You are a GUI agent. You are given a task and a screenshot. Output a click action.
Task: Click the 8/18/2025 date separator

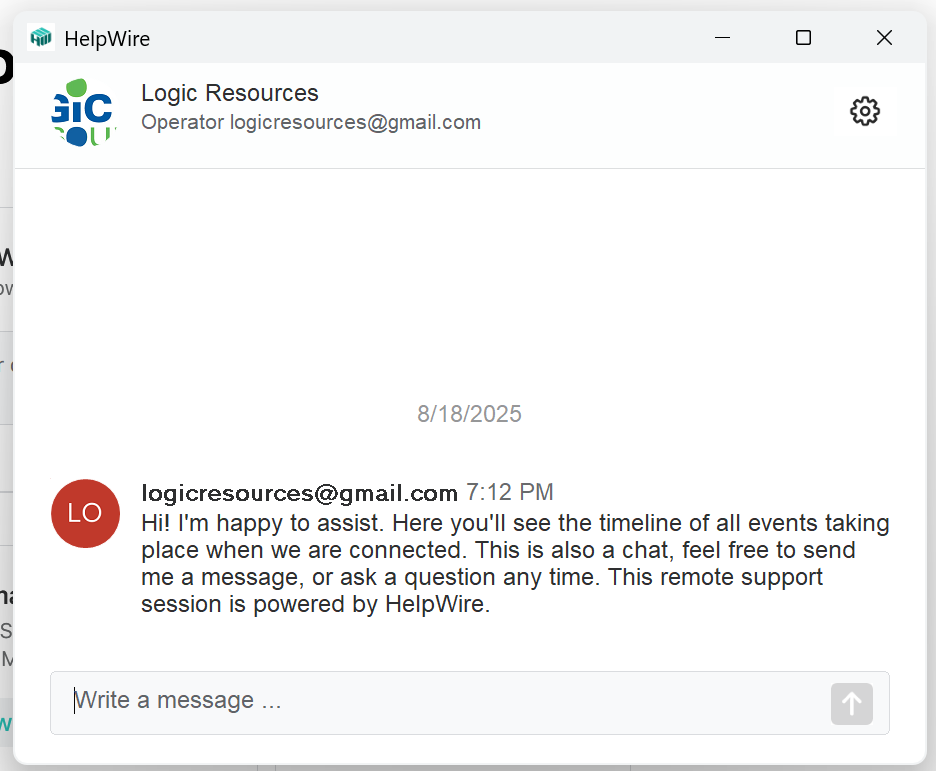coord(469,414)
